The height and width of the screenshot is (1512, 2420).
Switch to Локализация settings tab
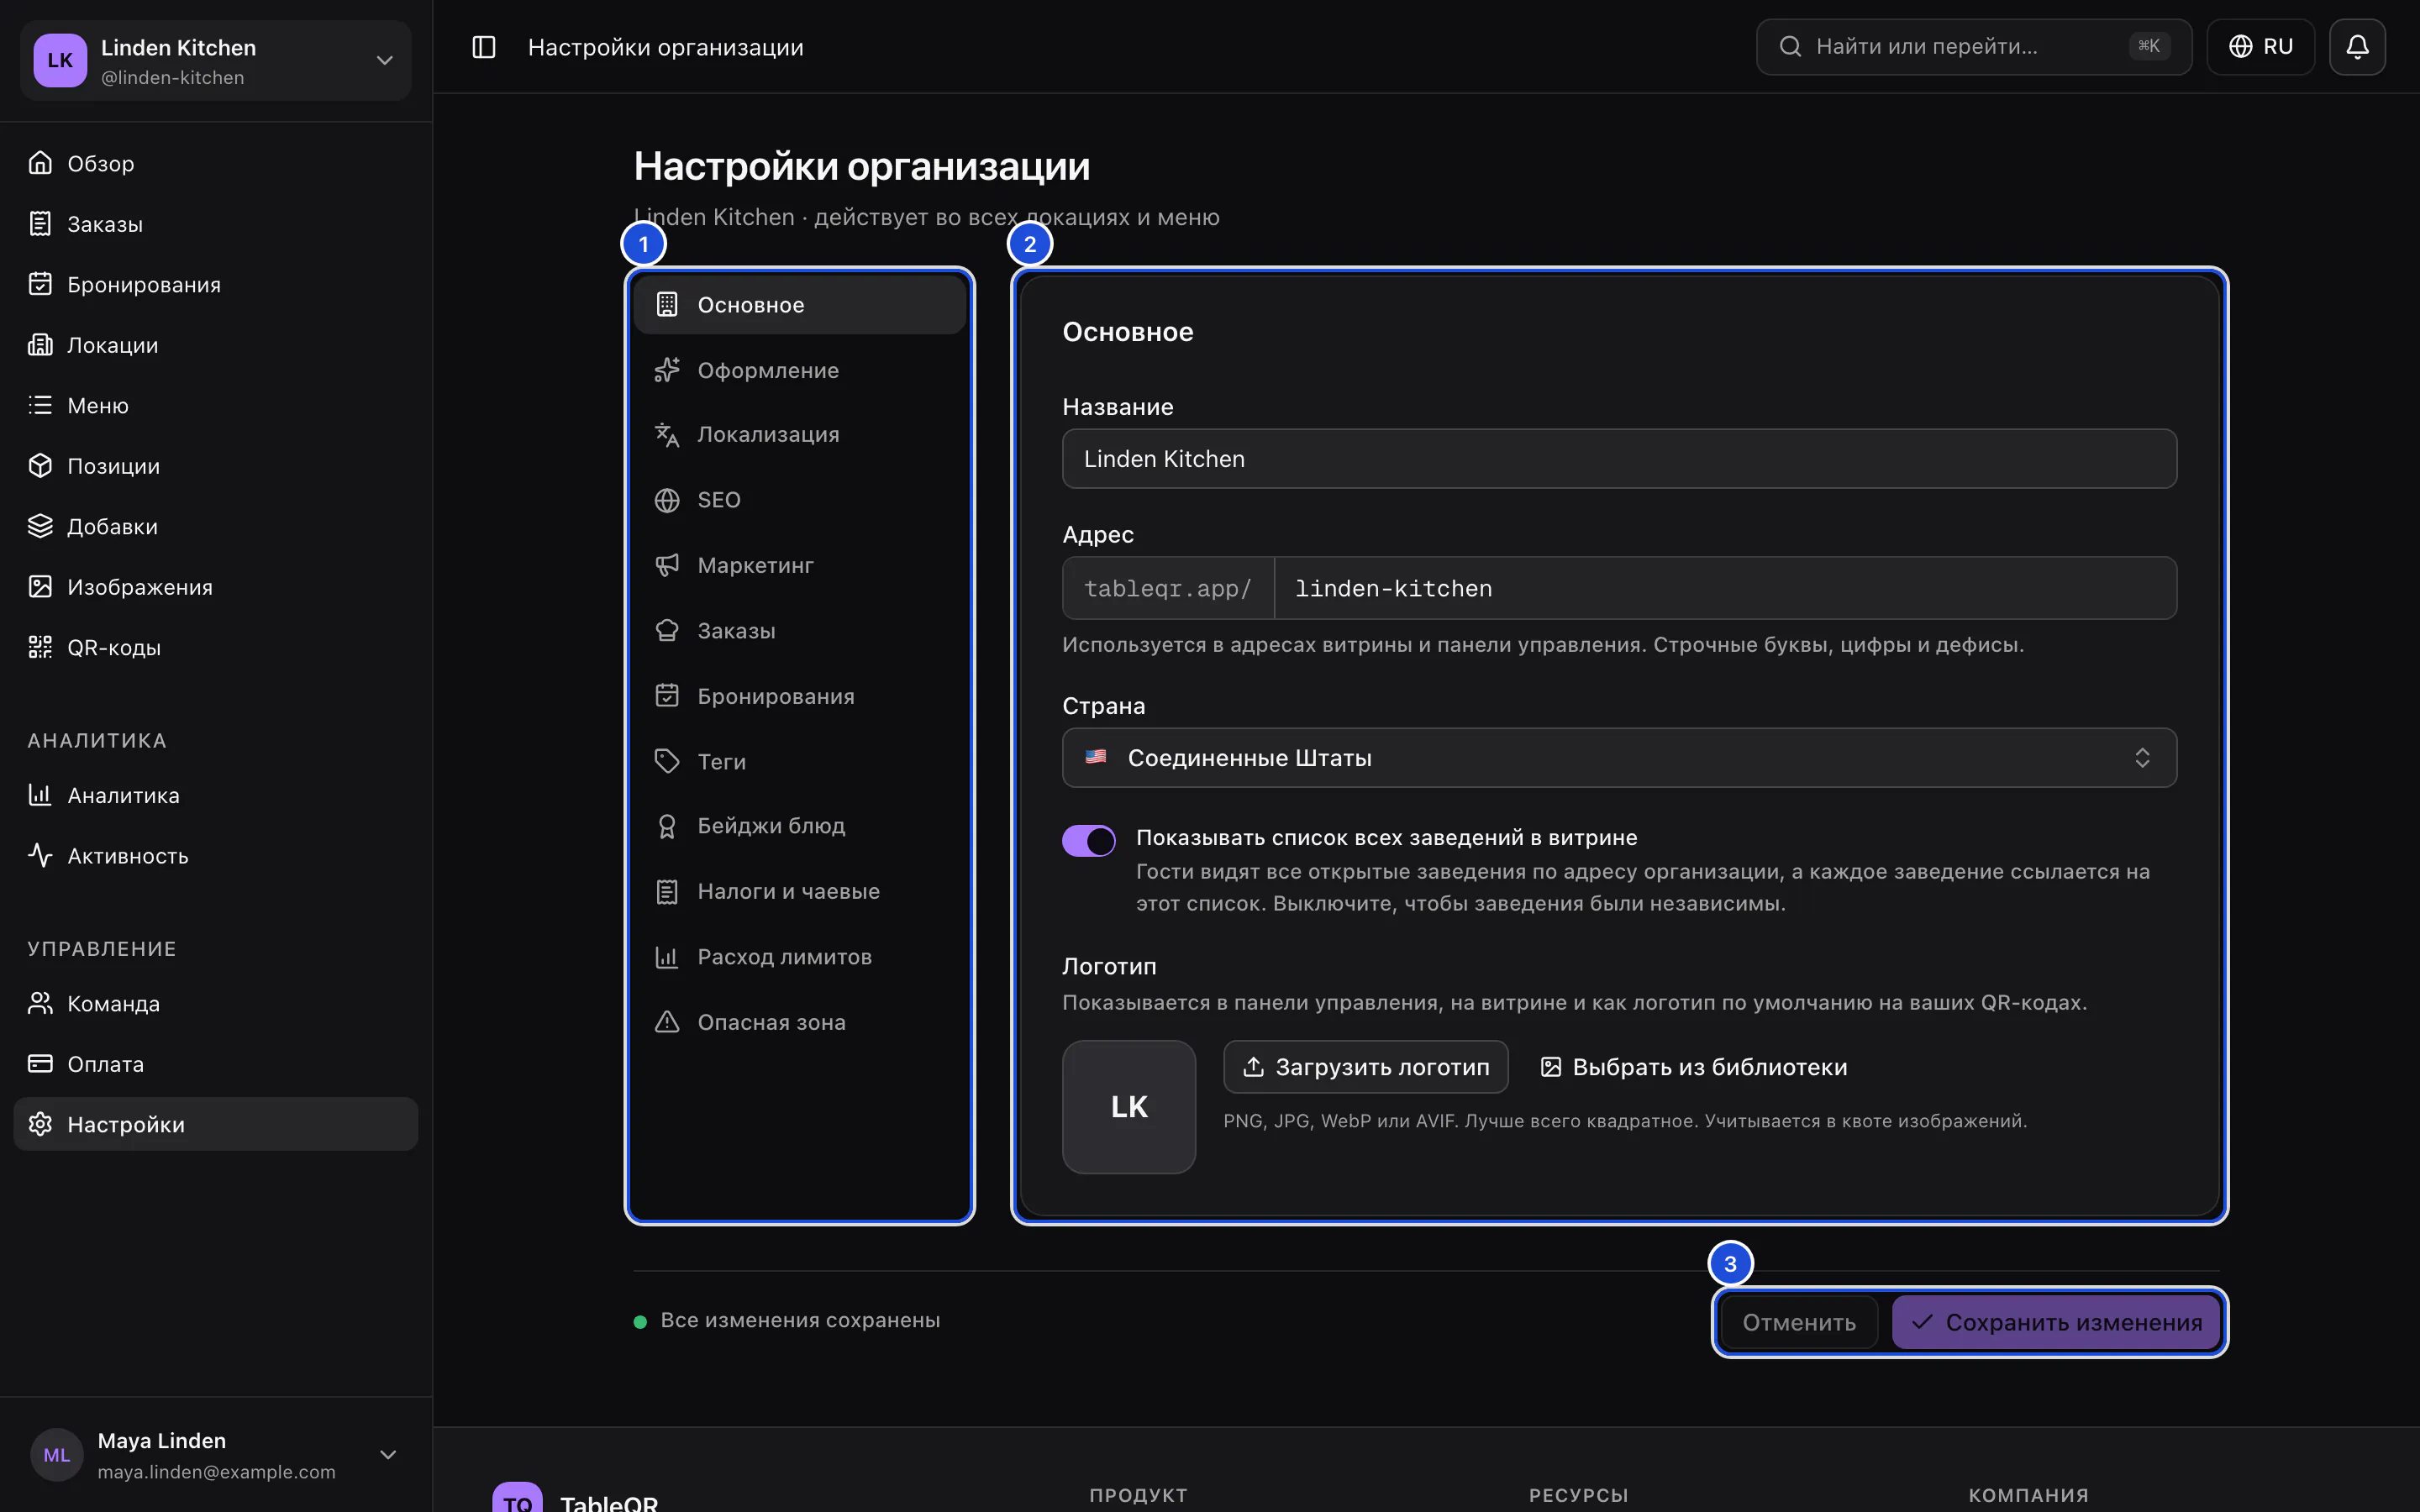pos(800,434)
